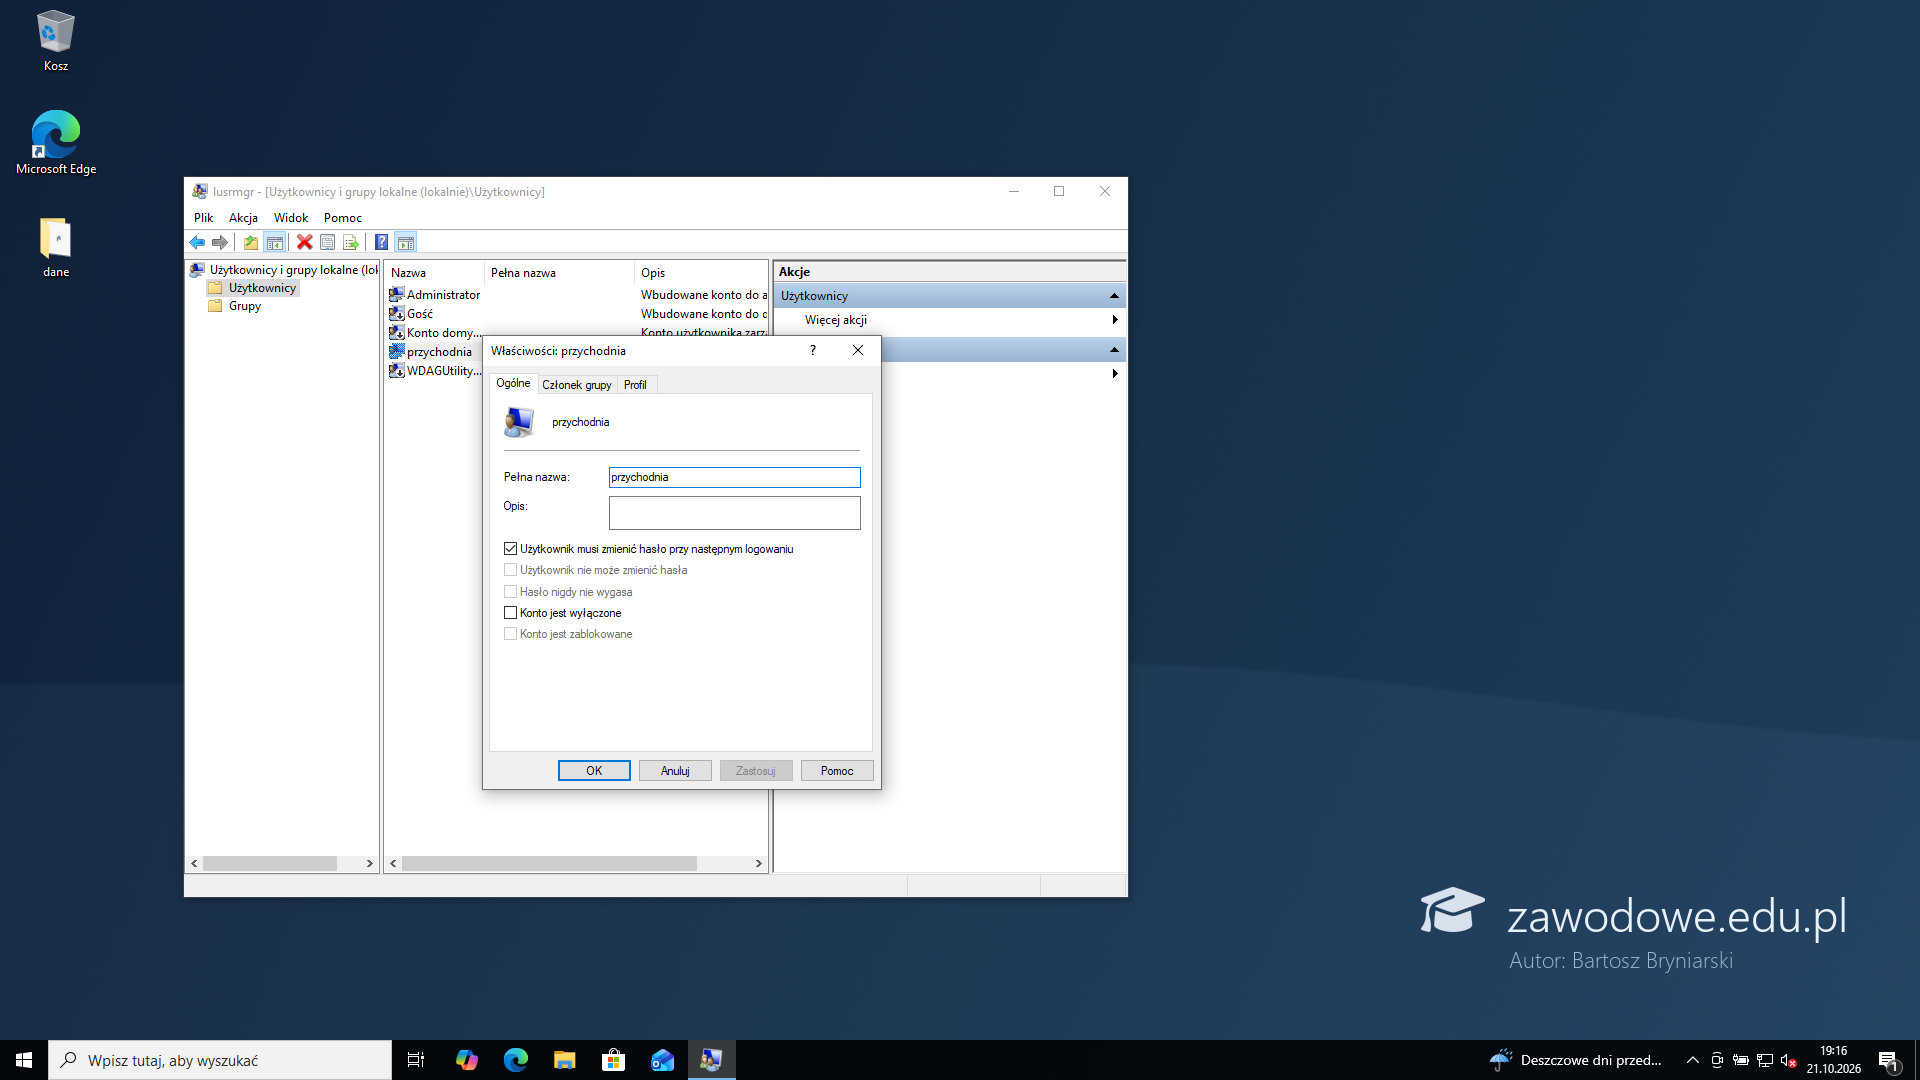Expand 'Więcej akcji' submenu arrow

[1115, 320]
